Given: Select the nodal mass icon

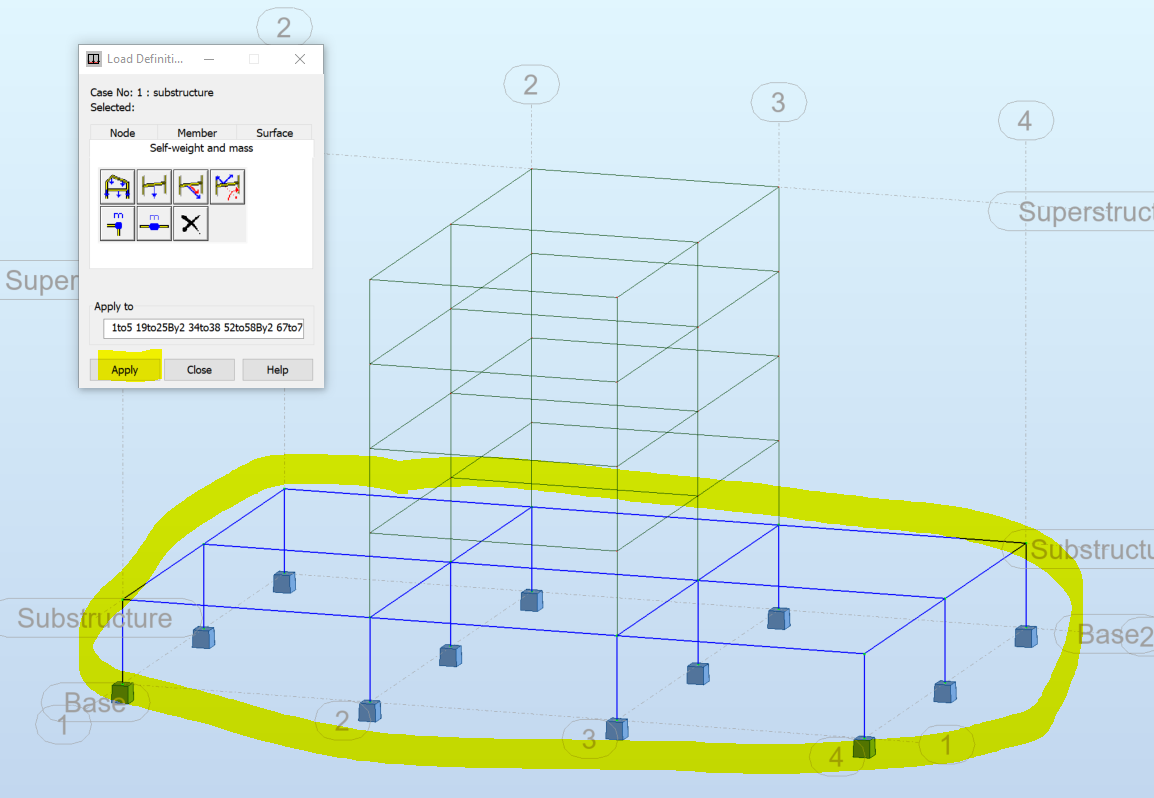Looking at the screenshot, I should click(x=117, y=224).
